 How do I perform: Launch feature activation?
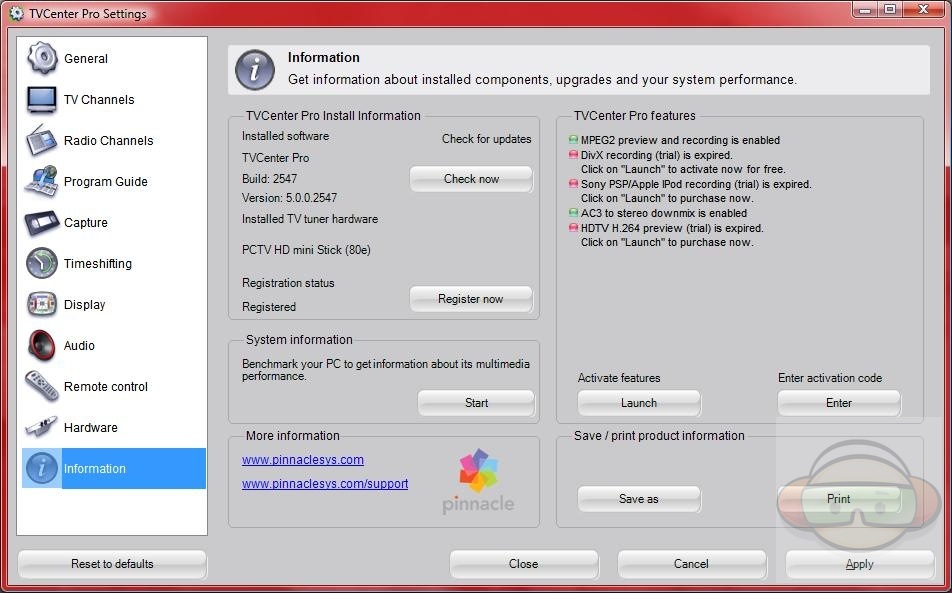(638, 403)
